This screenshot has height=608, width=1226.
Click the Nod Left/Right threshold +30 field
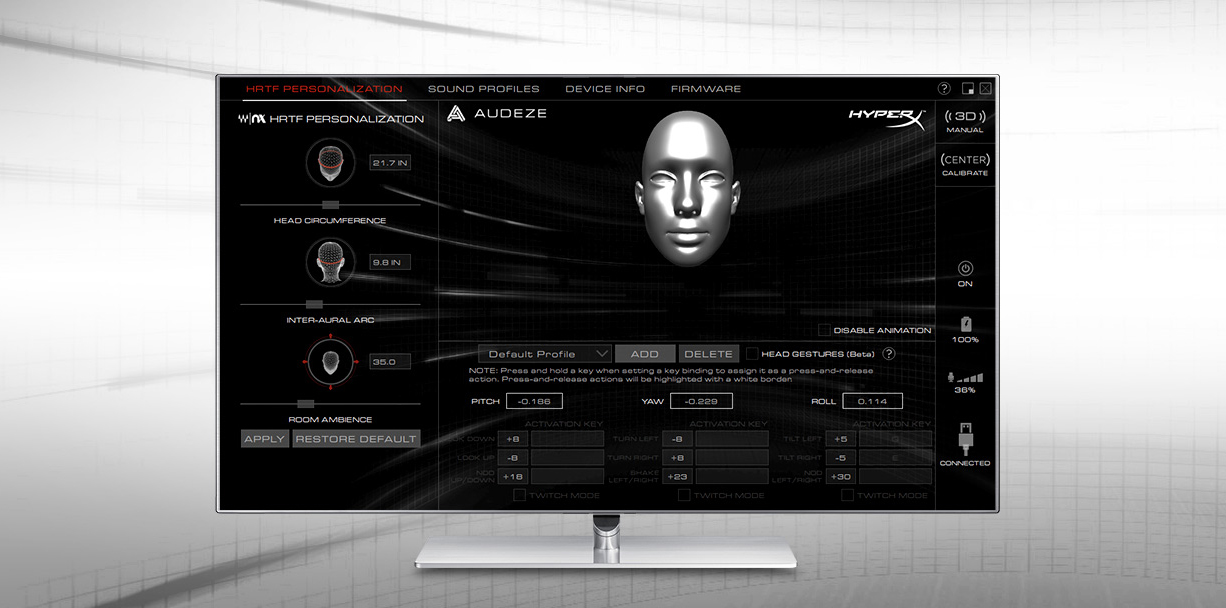pyautogui.click(x=840, y=477)
